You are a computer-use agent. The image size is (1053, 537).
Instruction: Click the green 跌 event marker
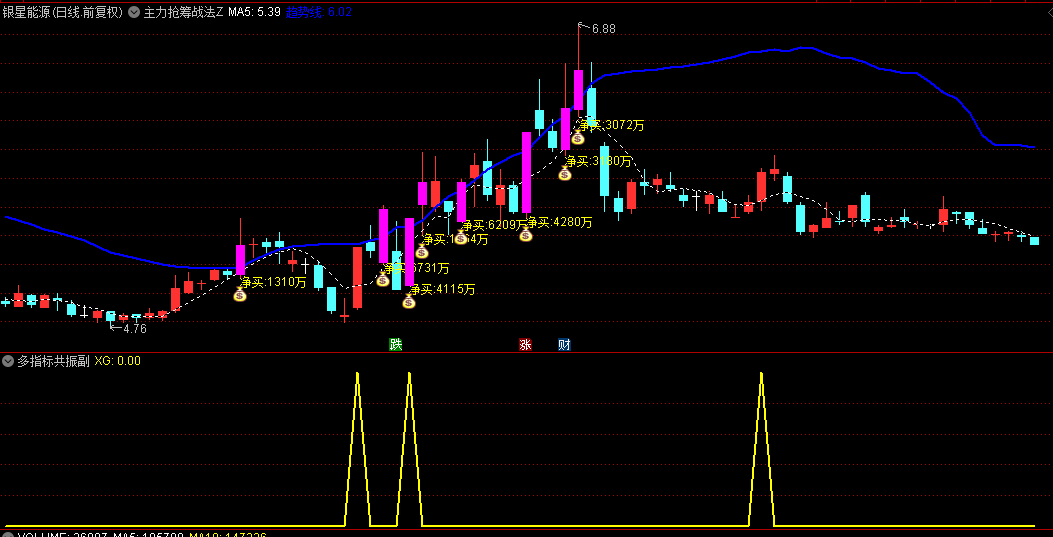pyautogui.click(x=396, y=345)
